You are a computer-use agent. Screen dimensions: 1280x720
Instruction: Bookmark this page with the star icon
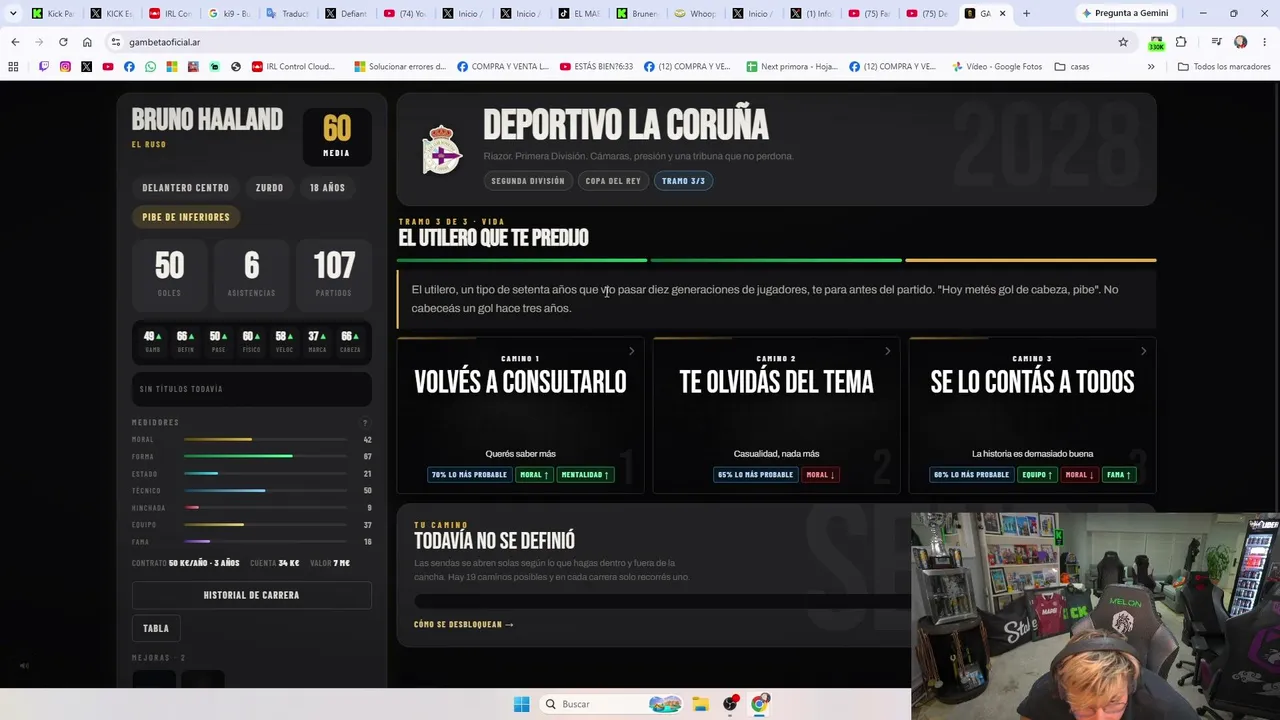tap(1123, 42)
